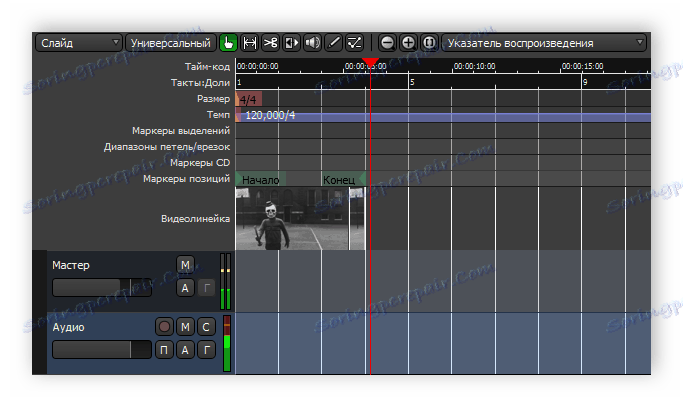Select the scissors cut tool
Image resolution: width=683 pixels, height=407 pixels.
271,43
